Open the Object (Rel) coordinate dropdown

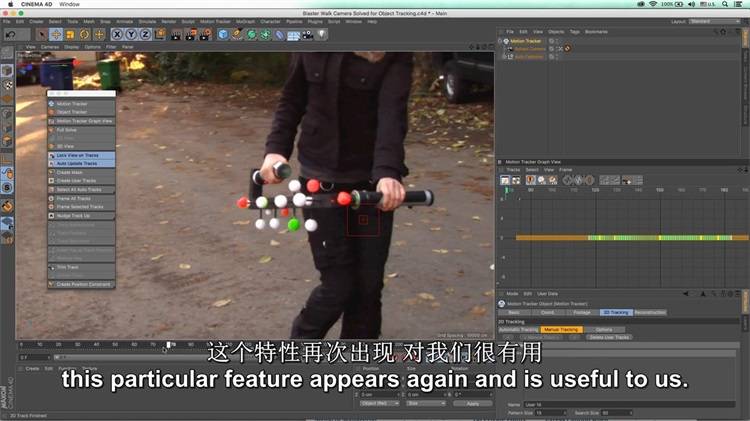tap(379, 404)
